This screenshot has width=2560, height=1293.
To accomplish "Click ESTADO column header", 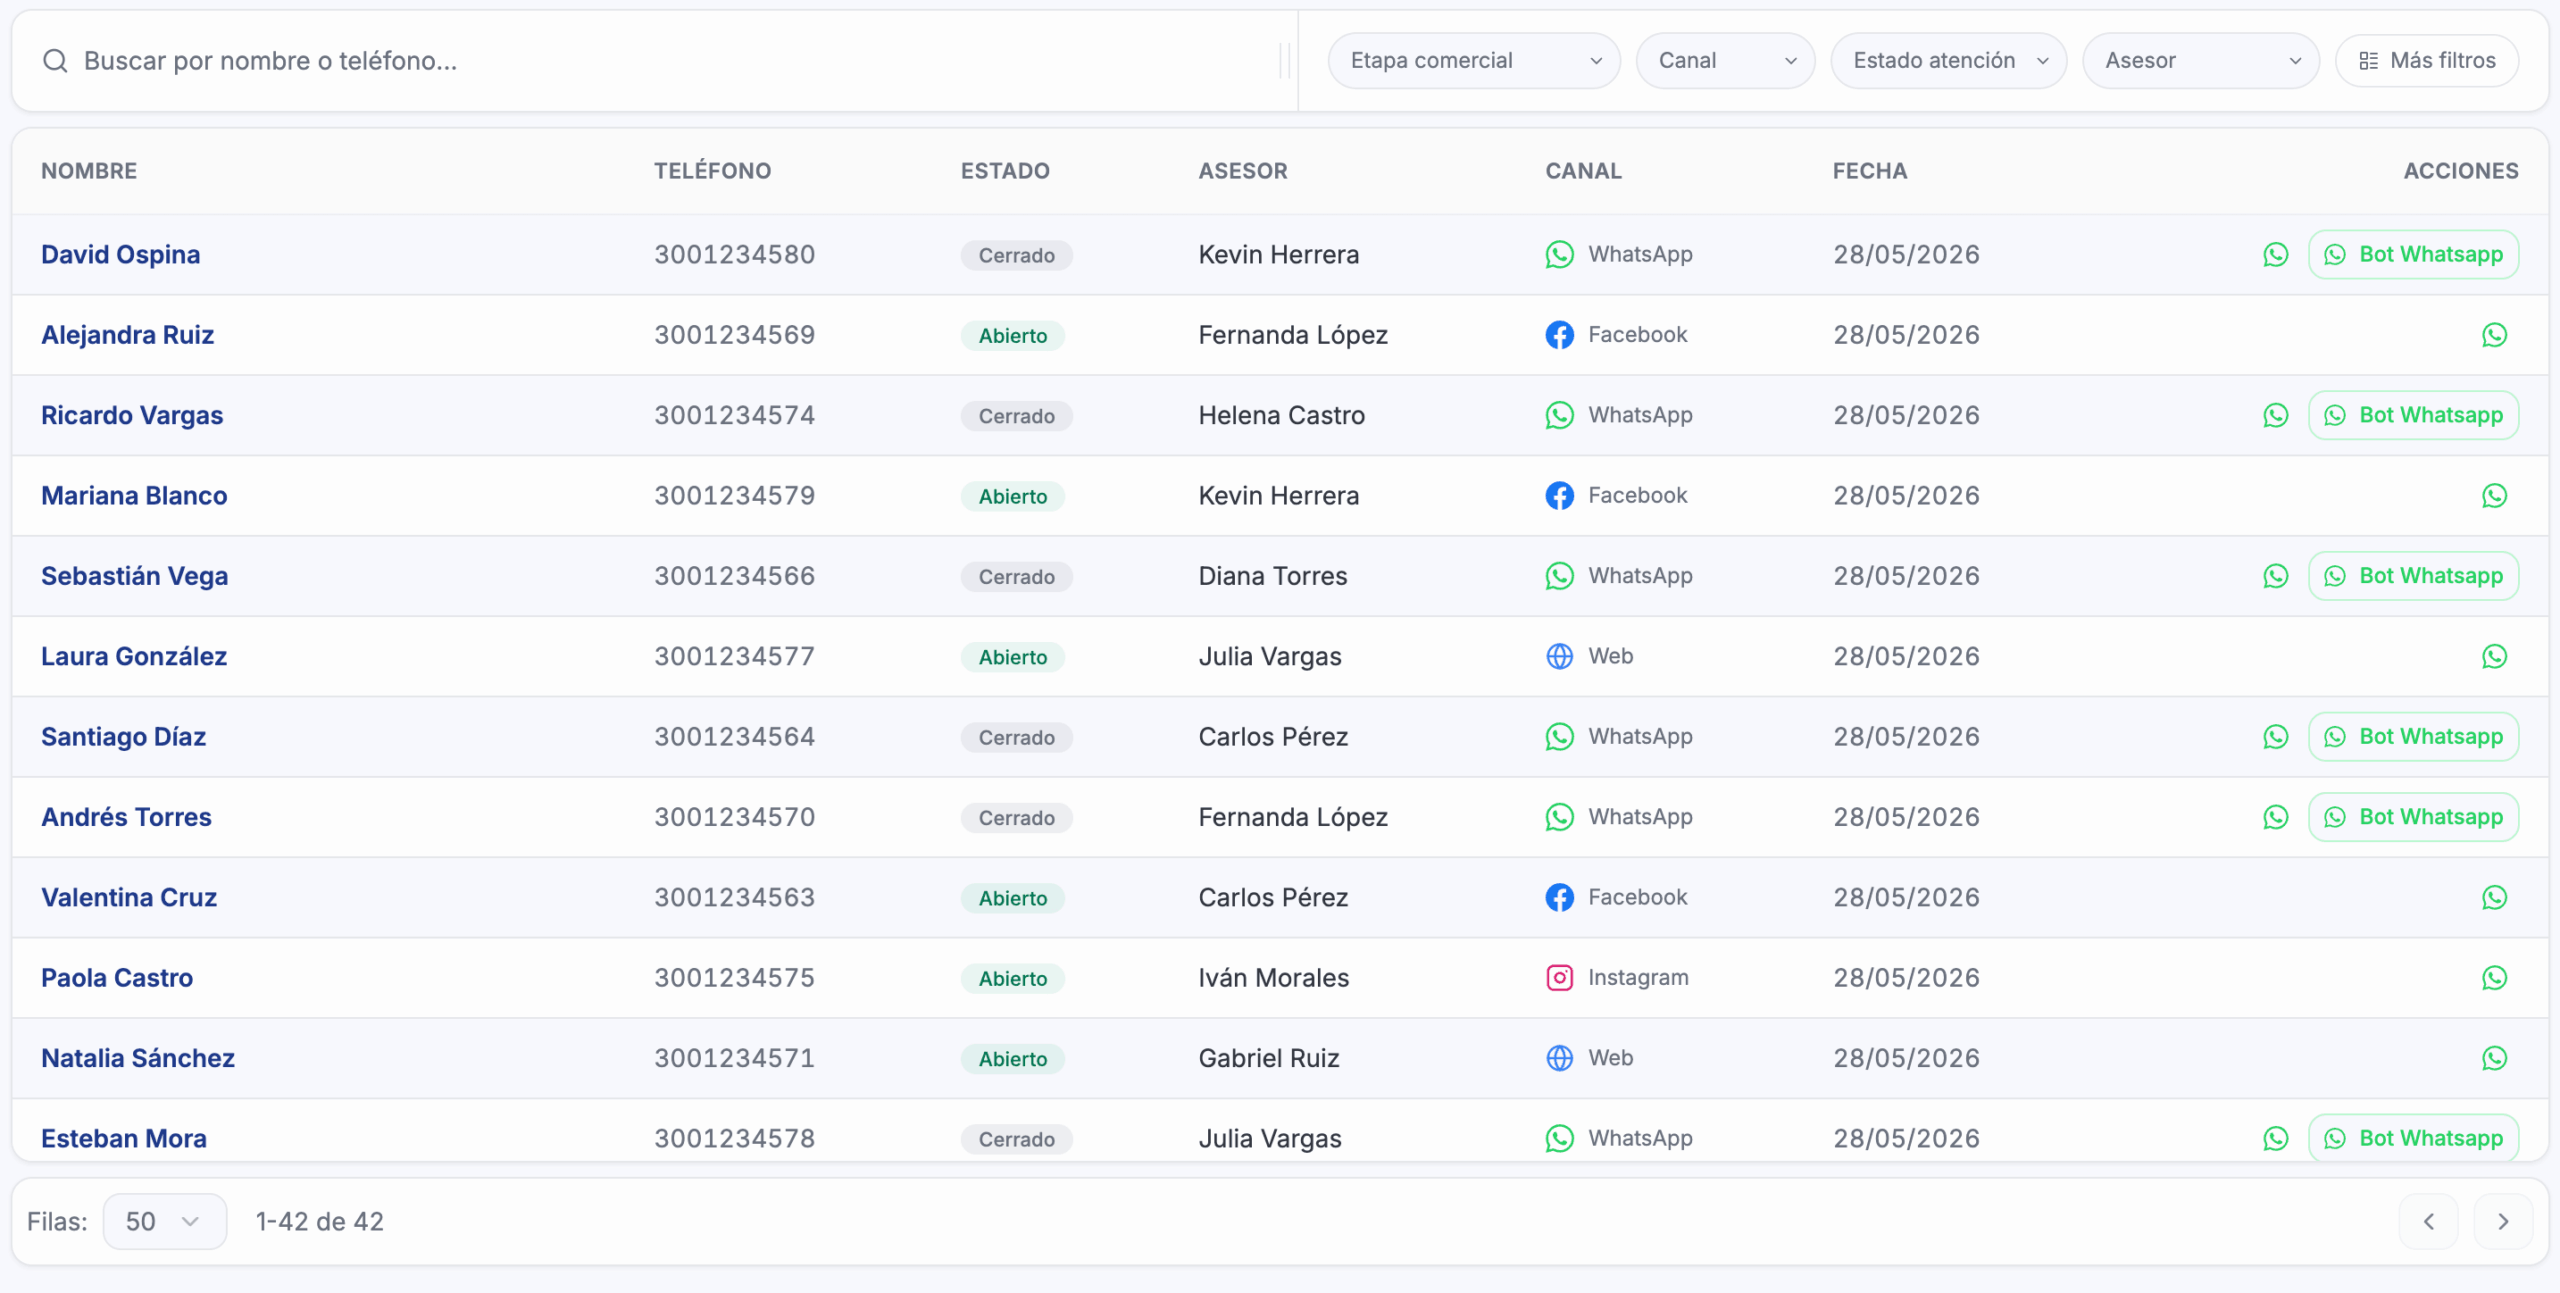I will click(x=1005, y=171).
